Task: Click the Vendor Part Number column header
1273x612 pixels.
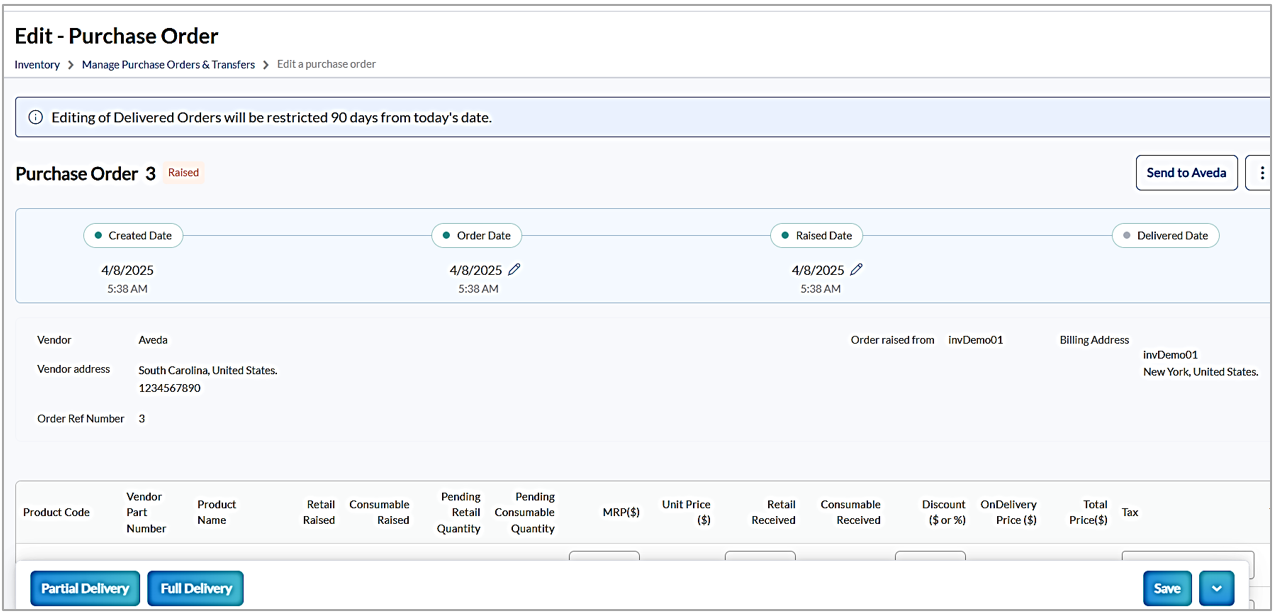Action: pyautogui.click(x=146, y=512)
